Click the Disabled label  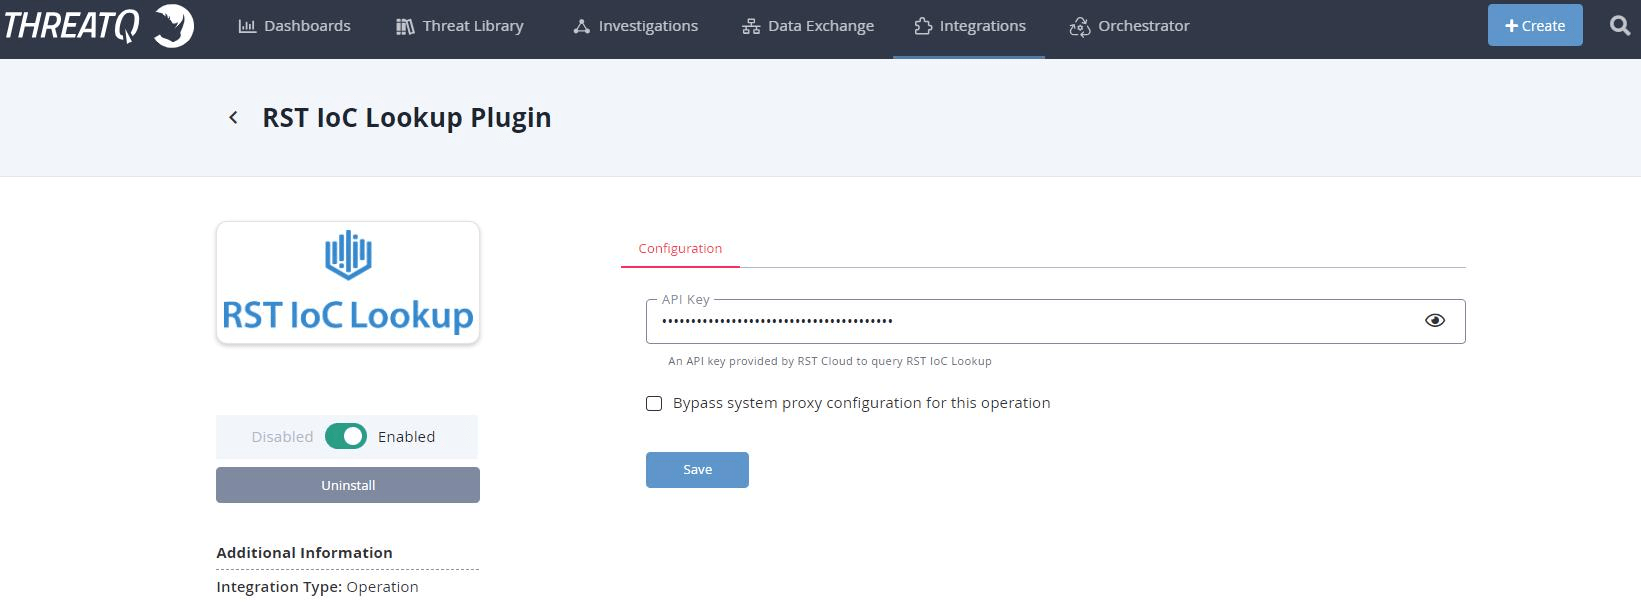pos(282,437)
